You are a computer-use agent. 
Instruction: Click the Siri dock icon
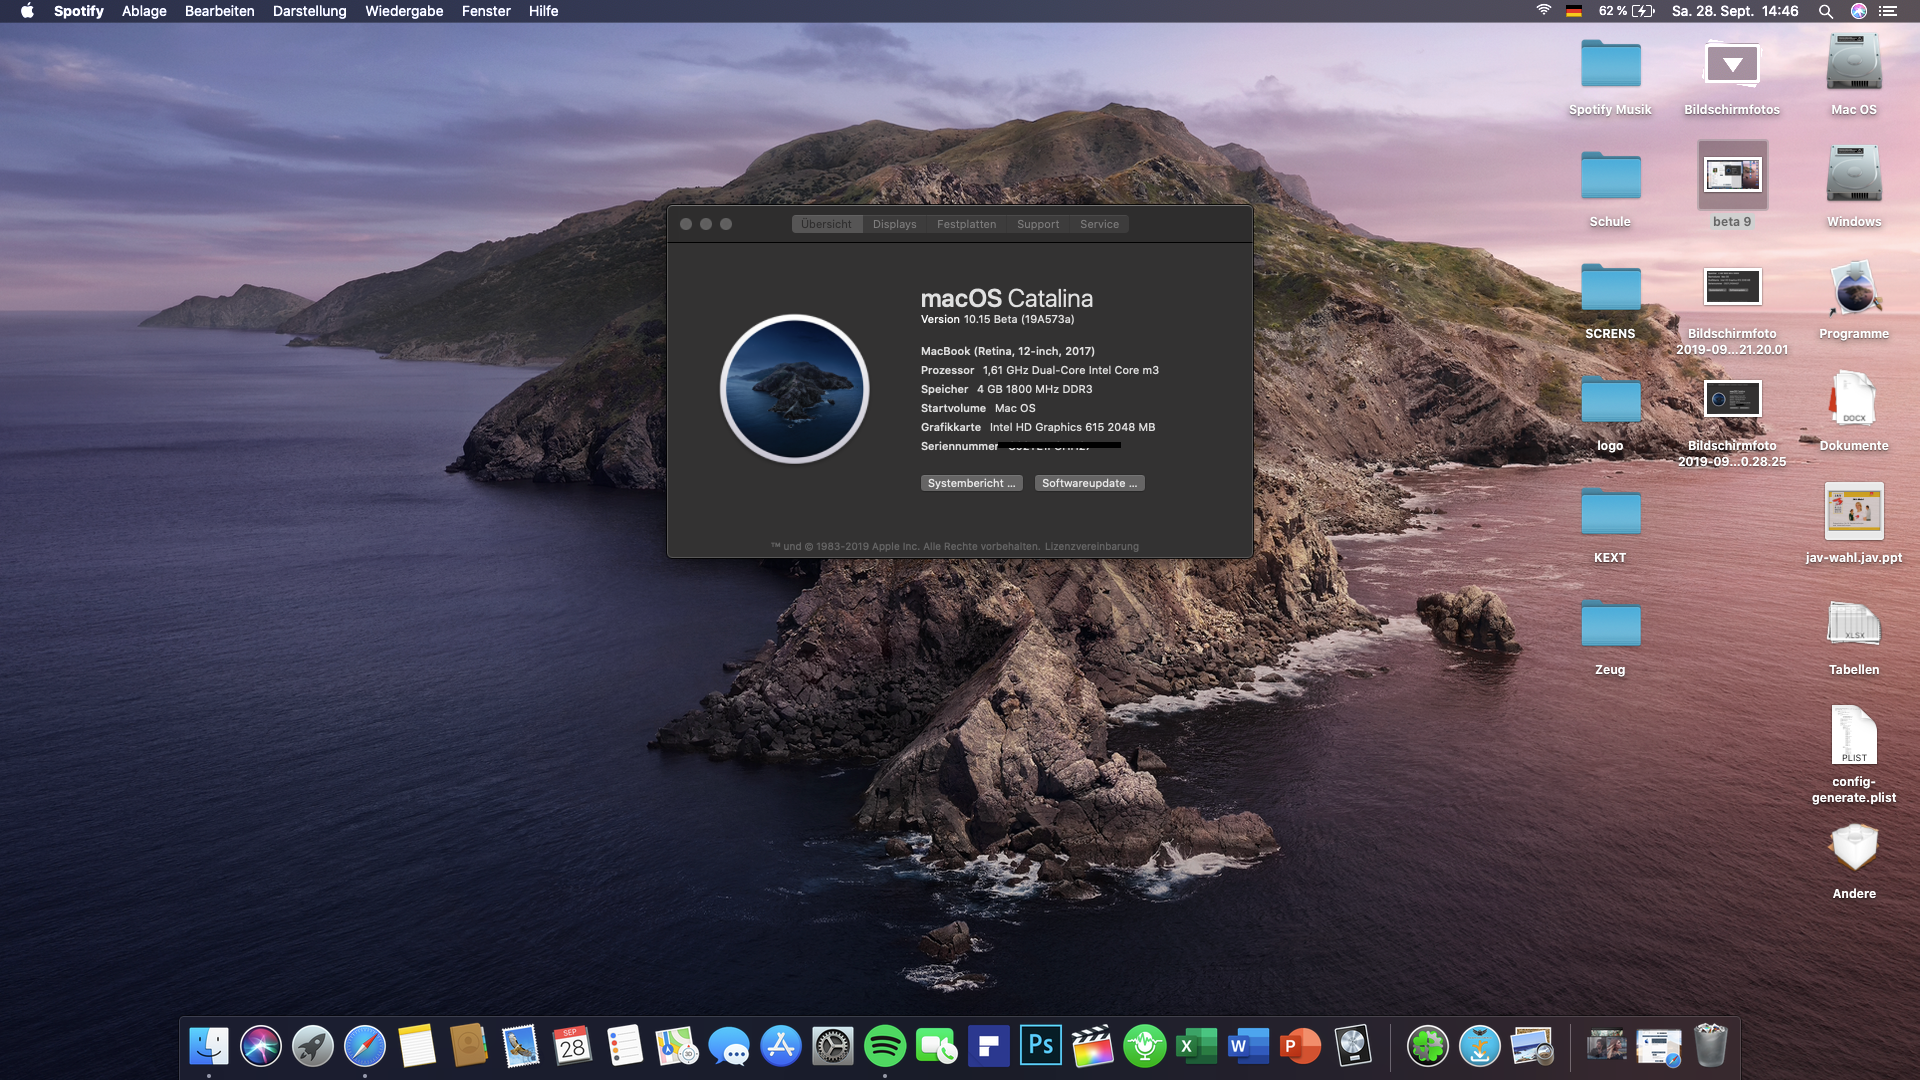260,1046
